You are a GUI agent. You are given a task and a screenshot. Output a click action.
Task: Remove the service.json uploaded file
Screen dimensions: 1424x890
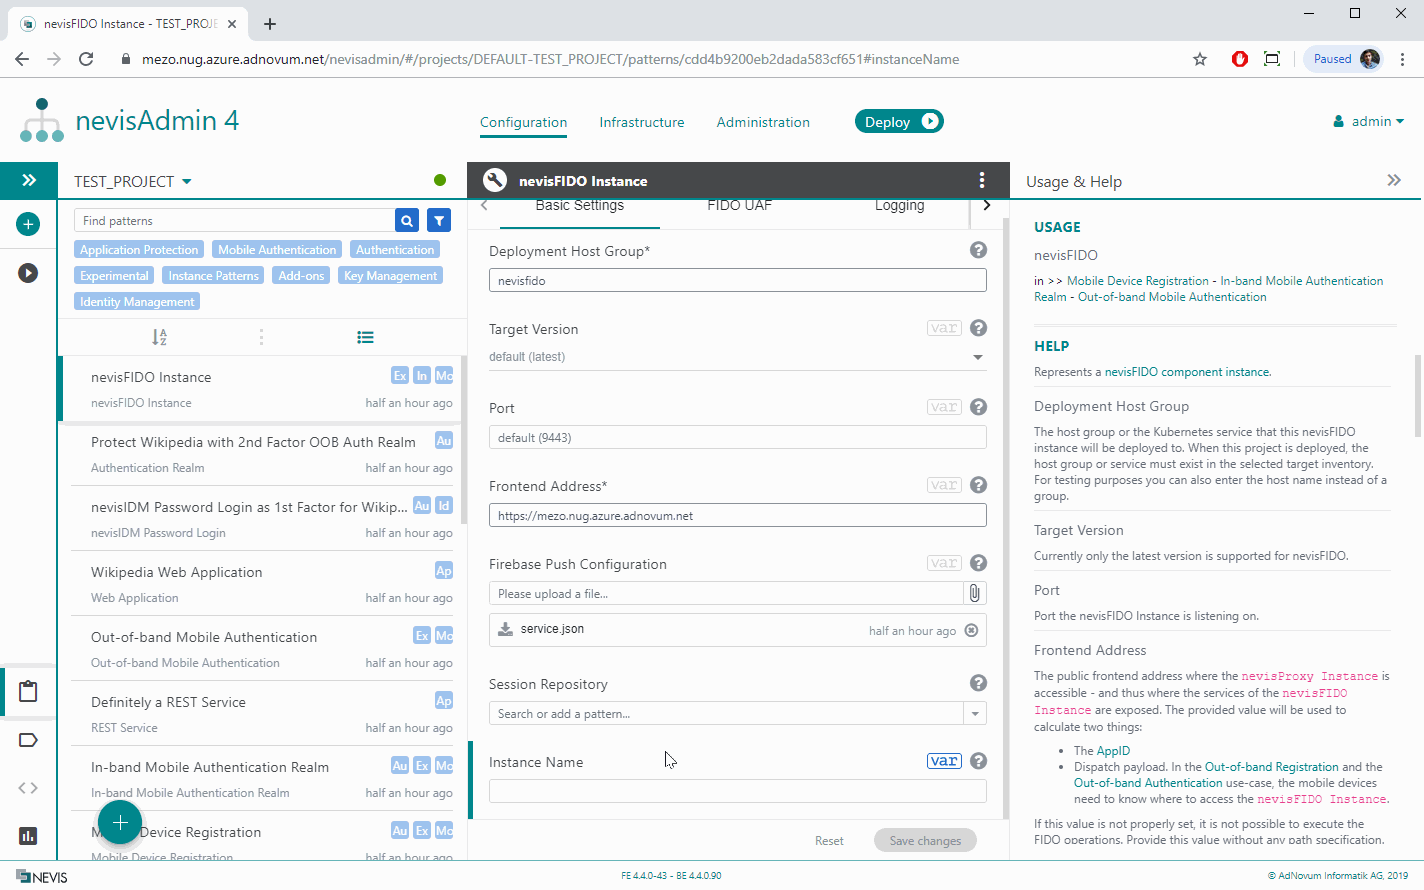pos(971,631)
